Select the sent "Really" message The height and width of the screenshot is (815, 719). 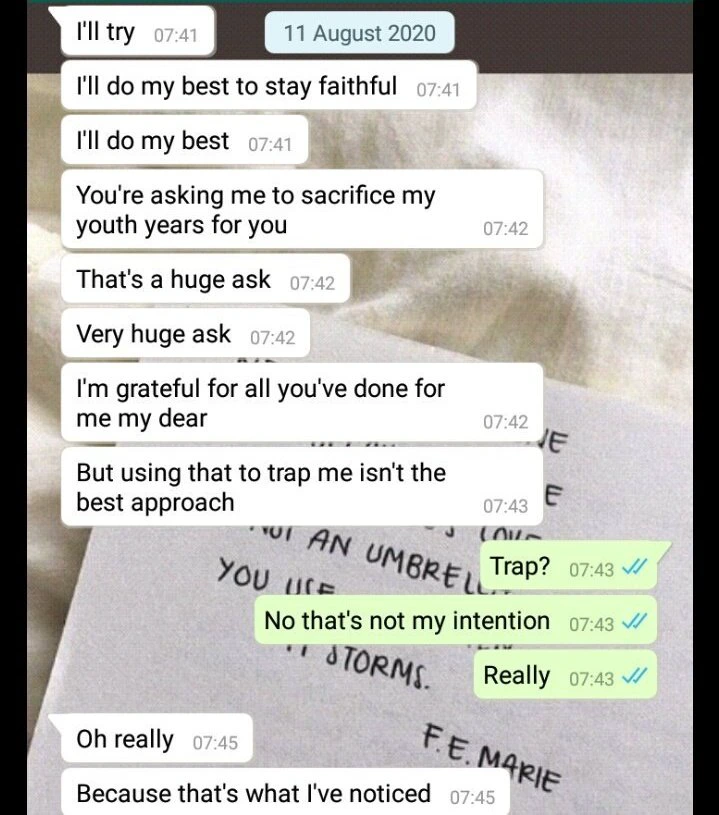click(565, 675)
